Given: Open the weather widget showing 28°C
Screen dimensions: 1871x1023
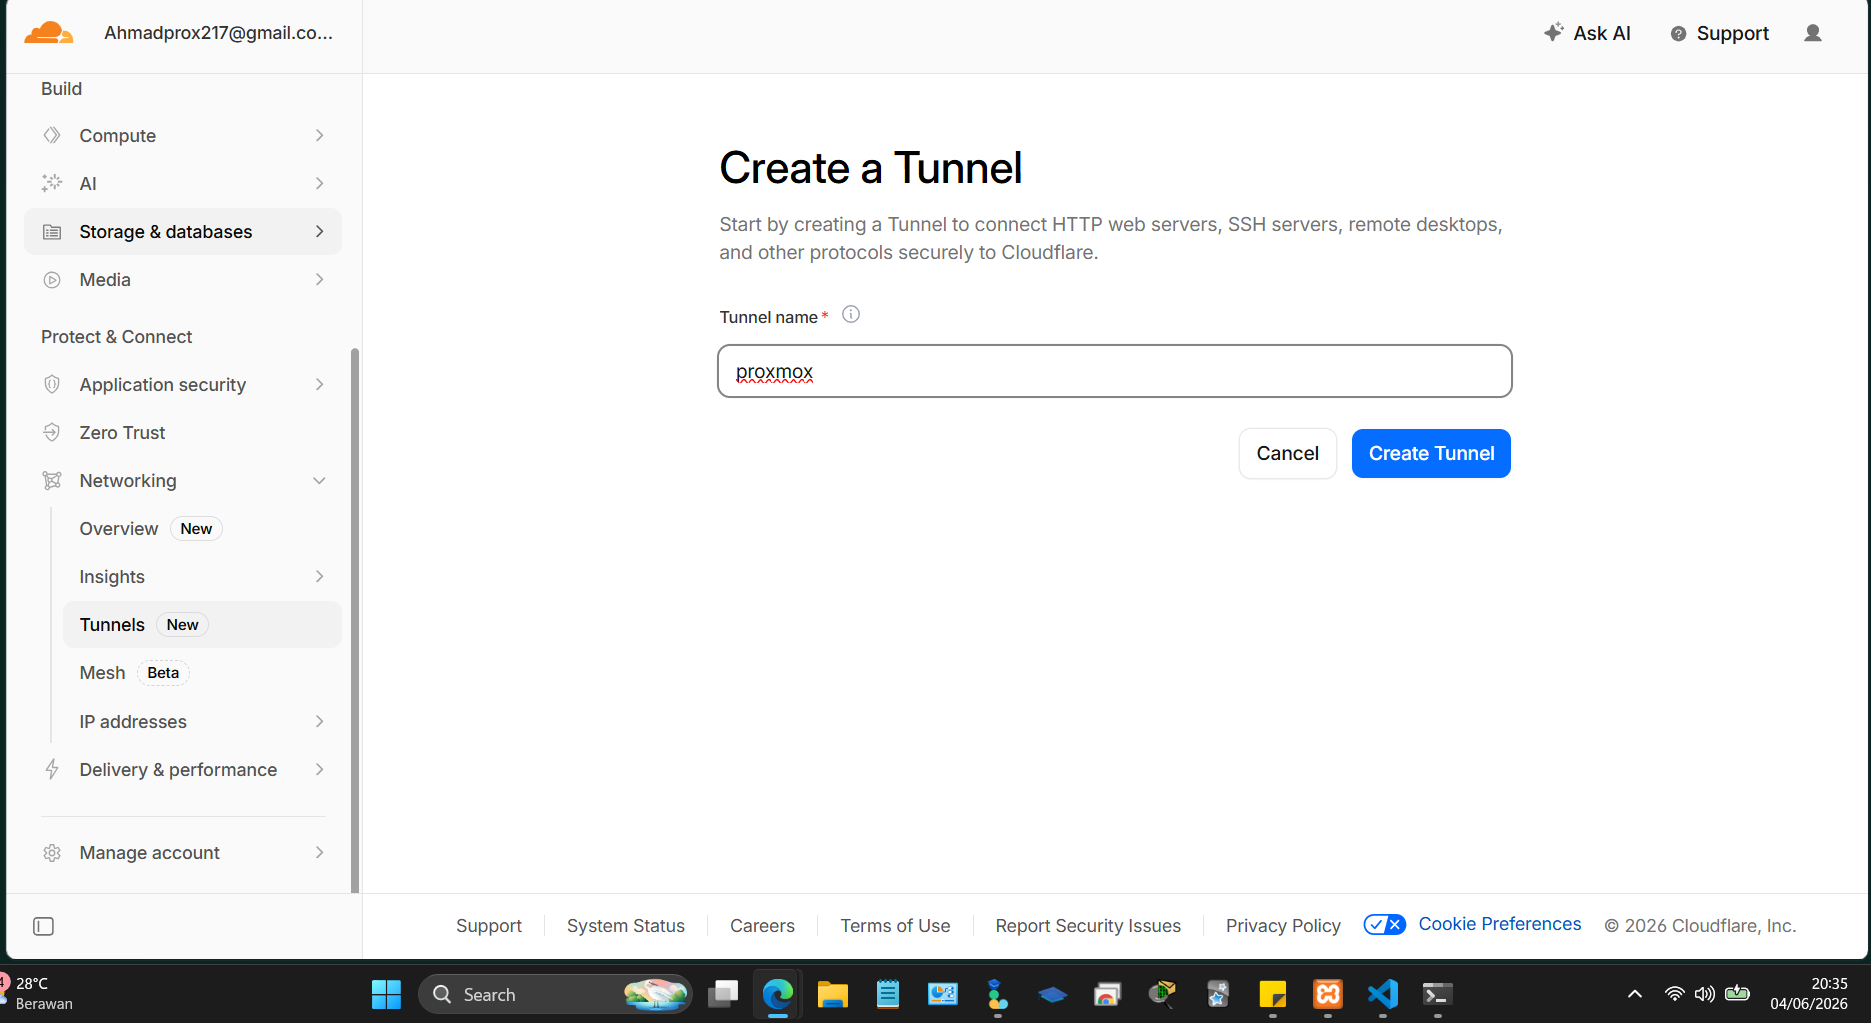Looking at the screenshot, I should [x=38, y=994].
